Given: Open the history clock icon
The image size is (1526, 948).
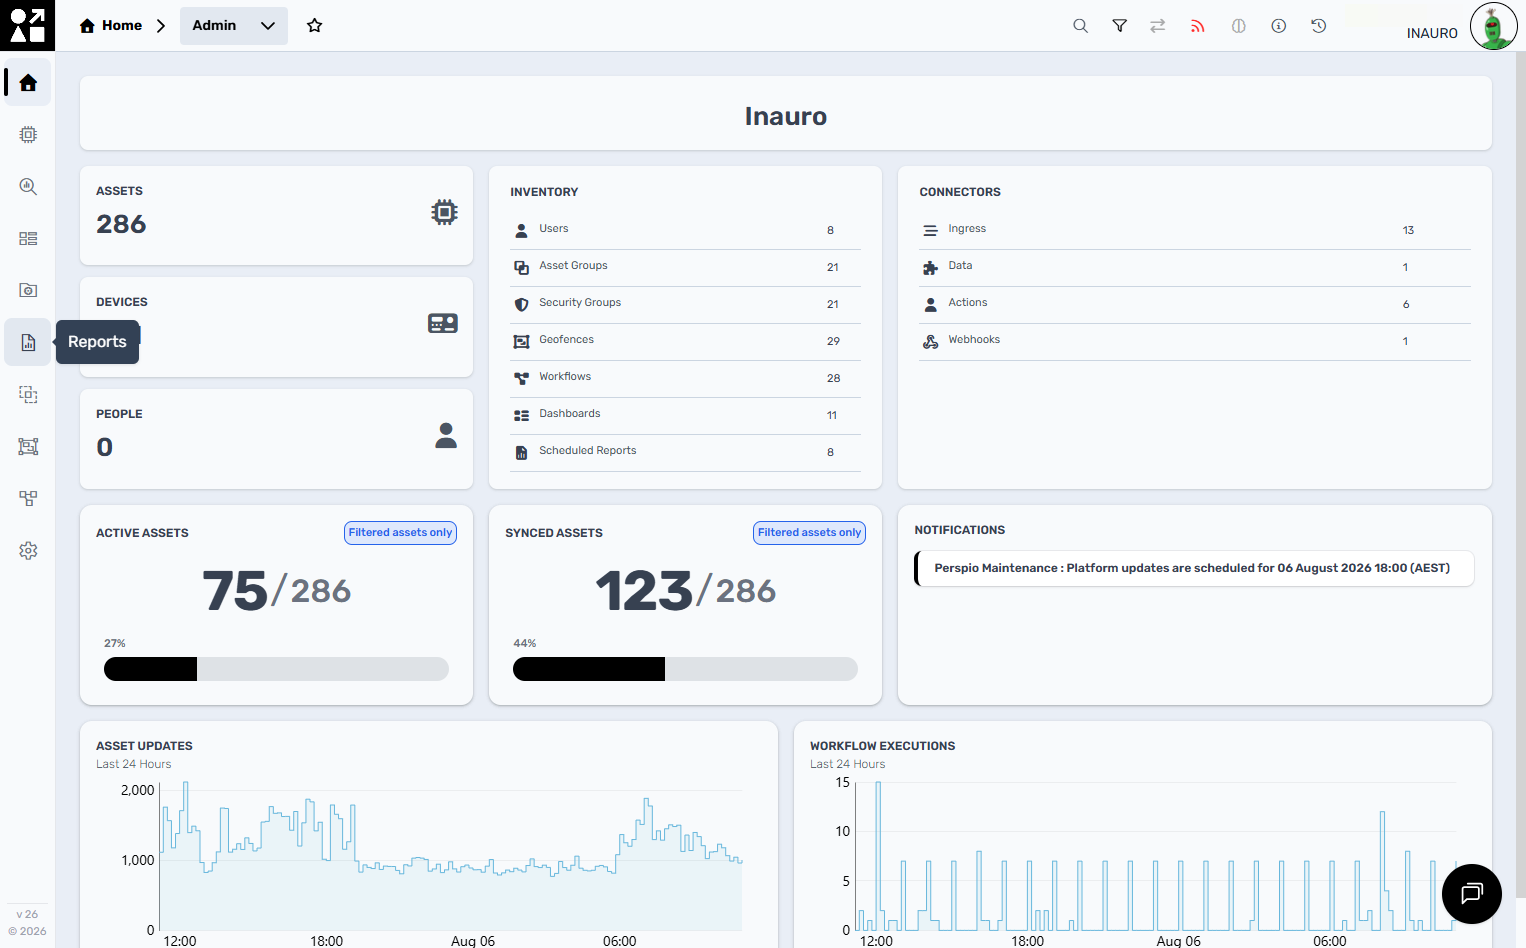Looking at the screenshot, I should pos(1319,26).
